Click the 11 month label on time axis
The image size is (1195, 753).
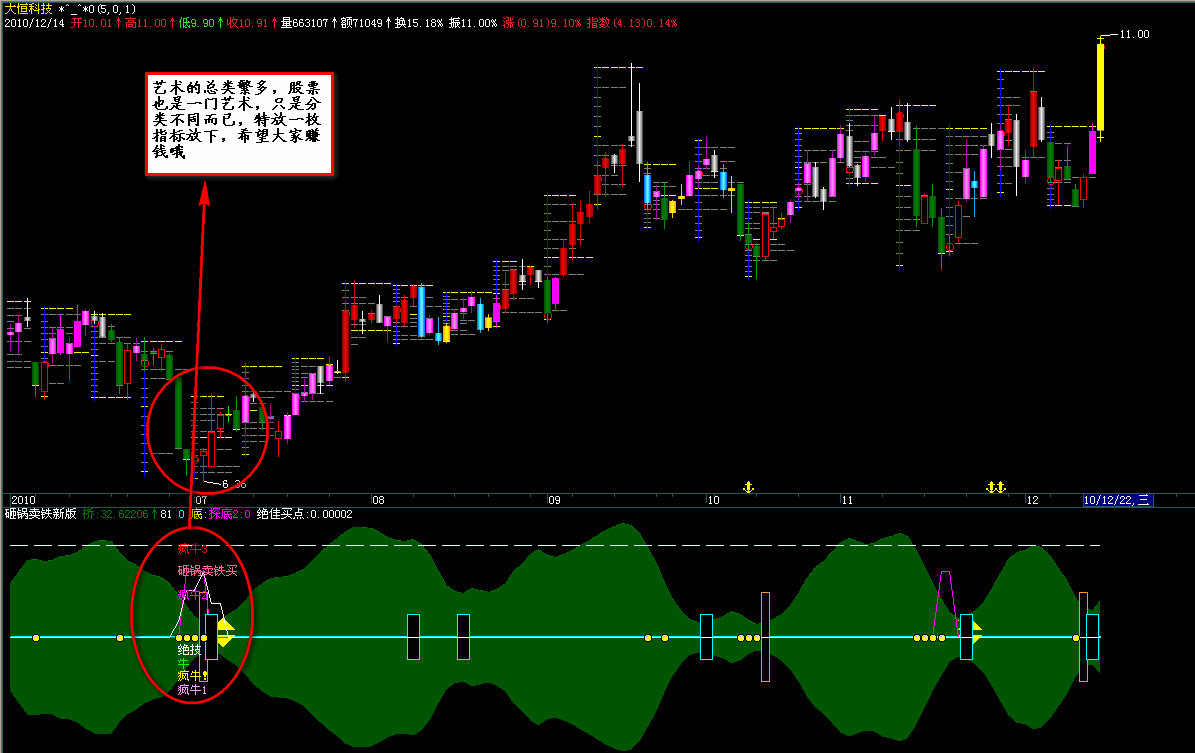click(847, 500)
